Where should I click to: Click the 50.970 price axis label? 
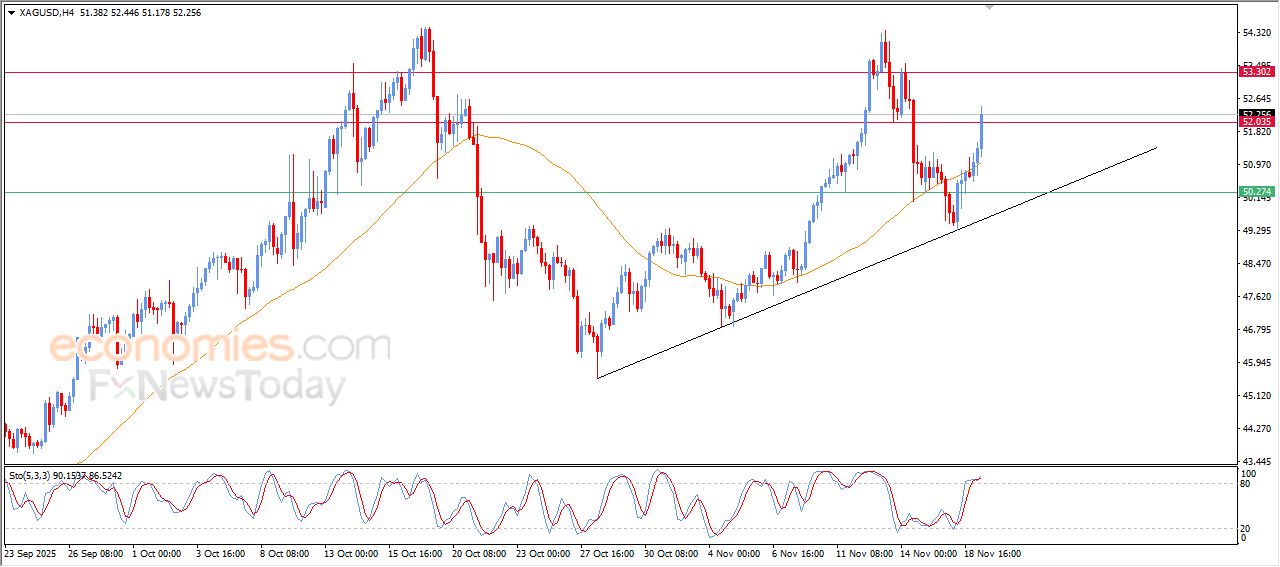coord(1256,164)
